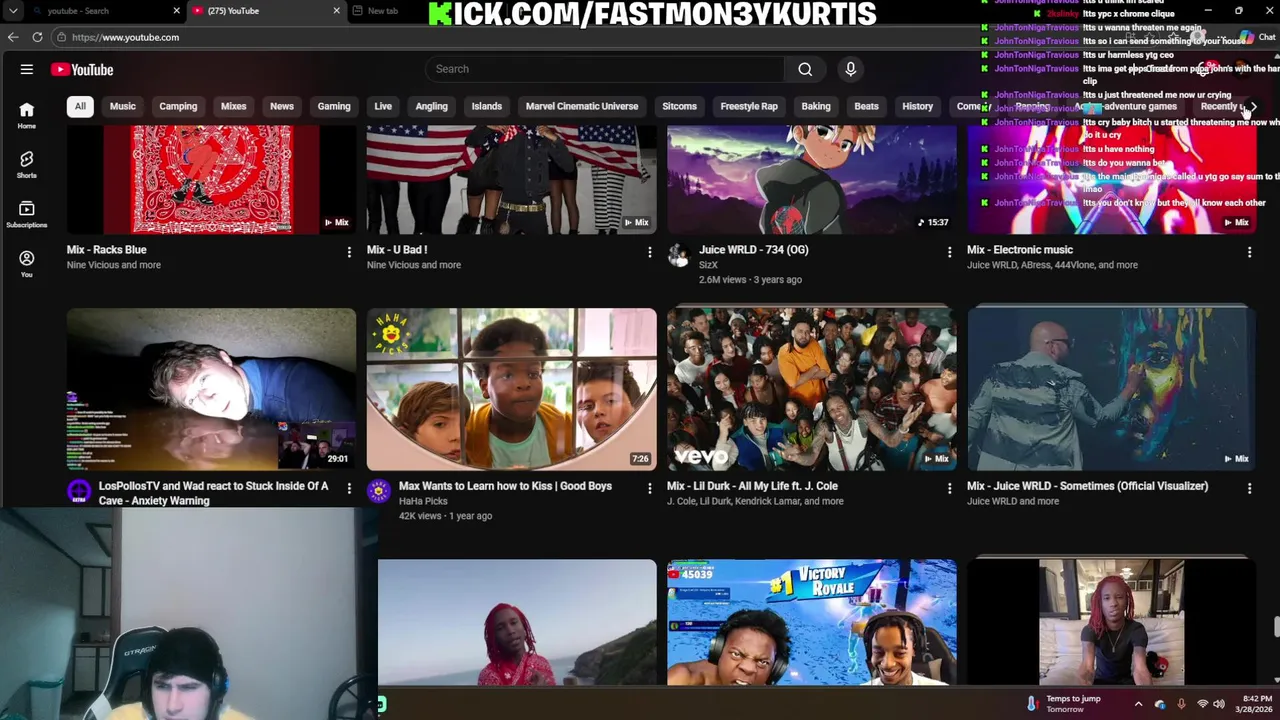Switch to the New tab tab

[383, 11]
